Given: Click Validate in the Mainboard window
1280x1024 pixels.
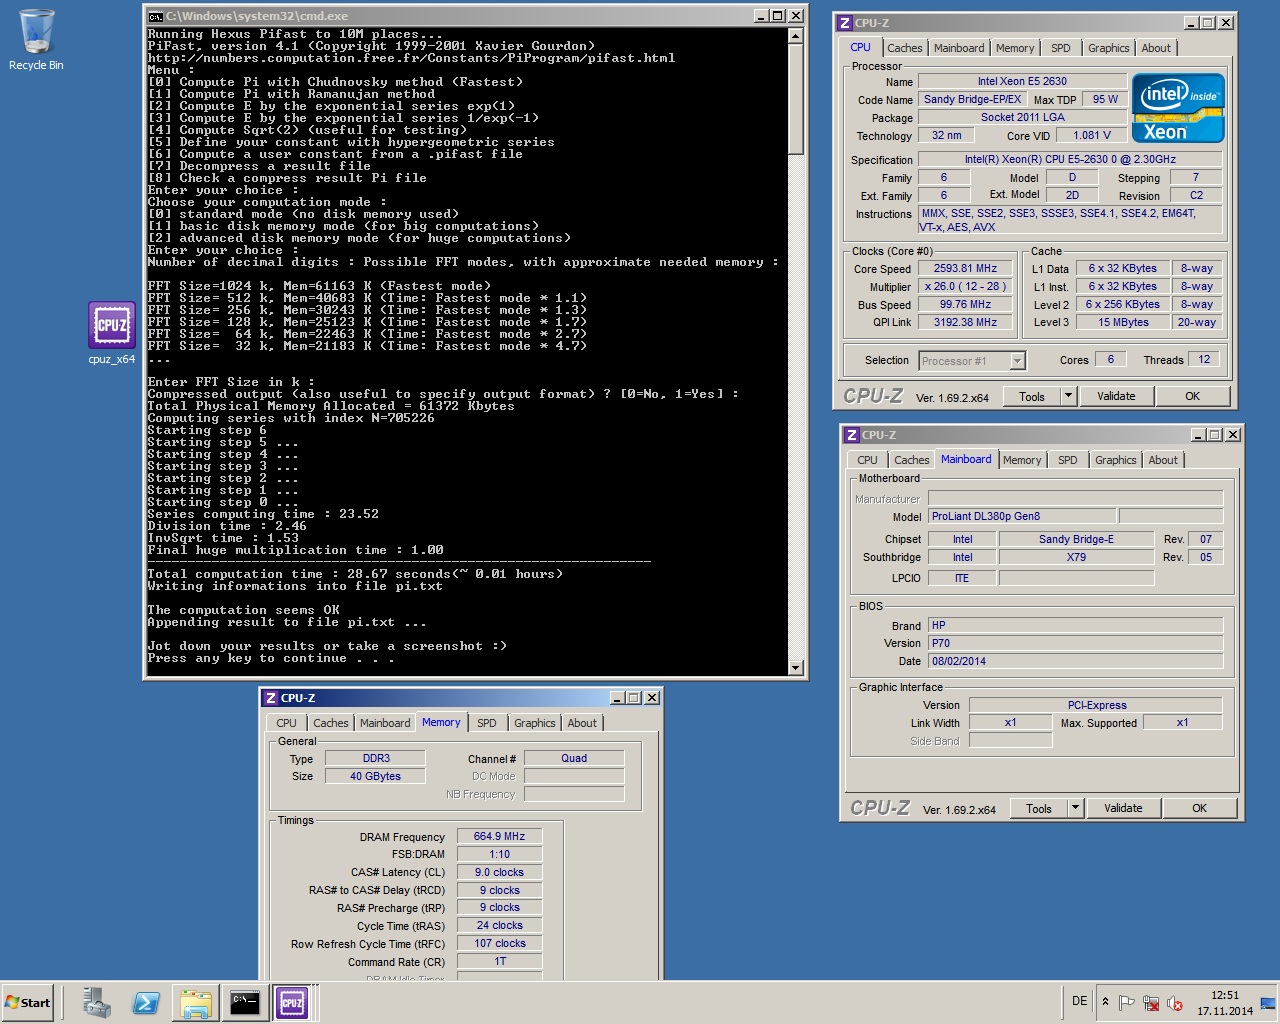Looking at the screenshot, I should [1123, 808].
